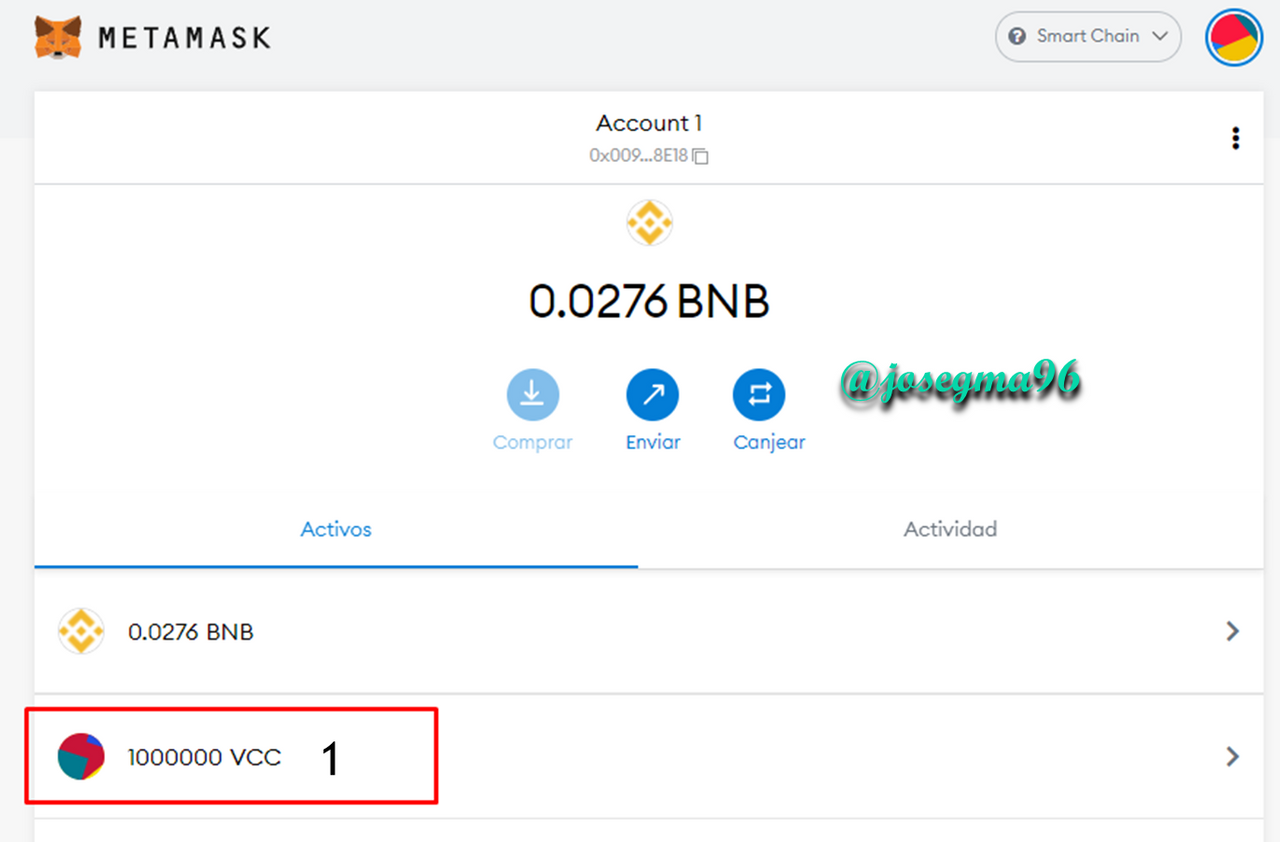Click the MetaMask fox logo
Screen dimensions: 1280x842
(x=58, y=37)
